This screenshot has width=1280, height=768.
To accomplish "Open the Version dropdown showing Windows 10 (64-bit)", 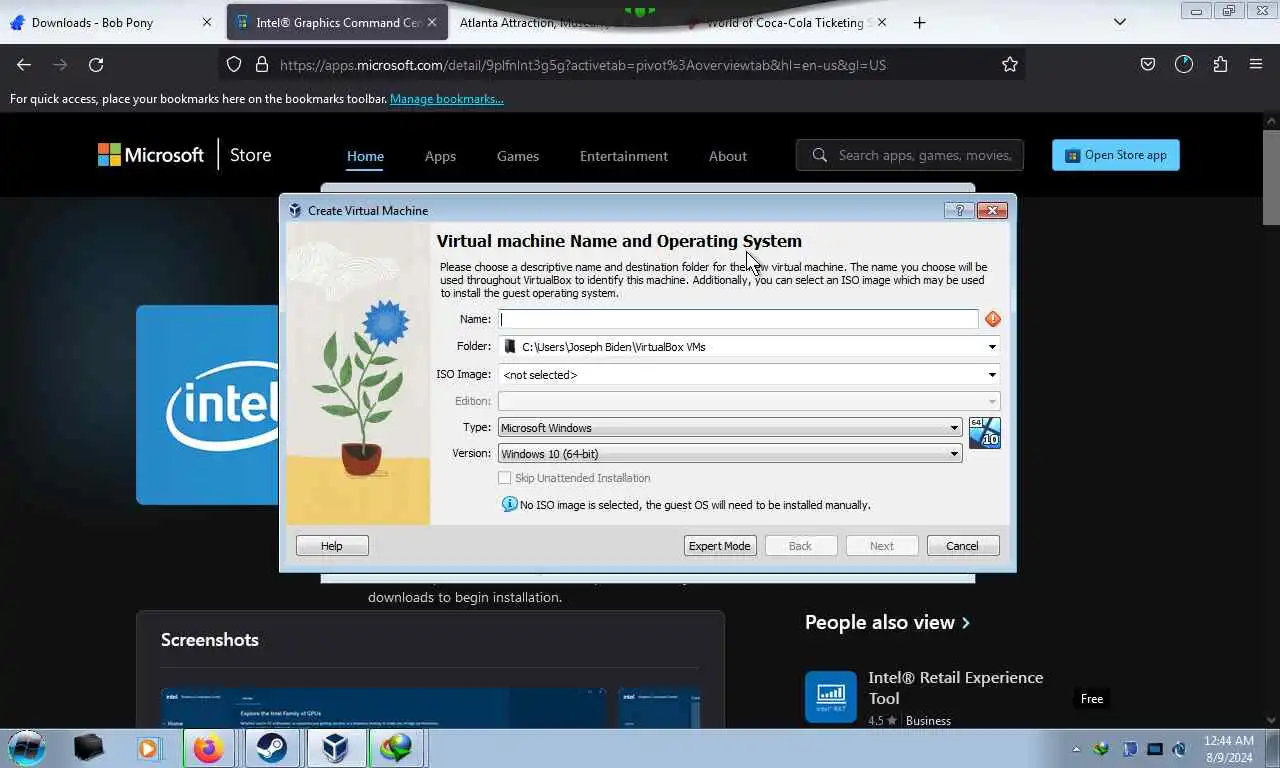I will (730, 453).
